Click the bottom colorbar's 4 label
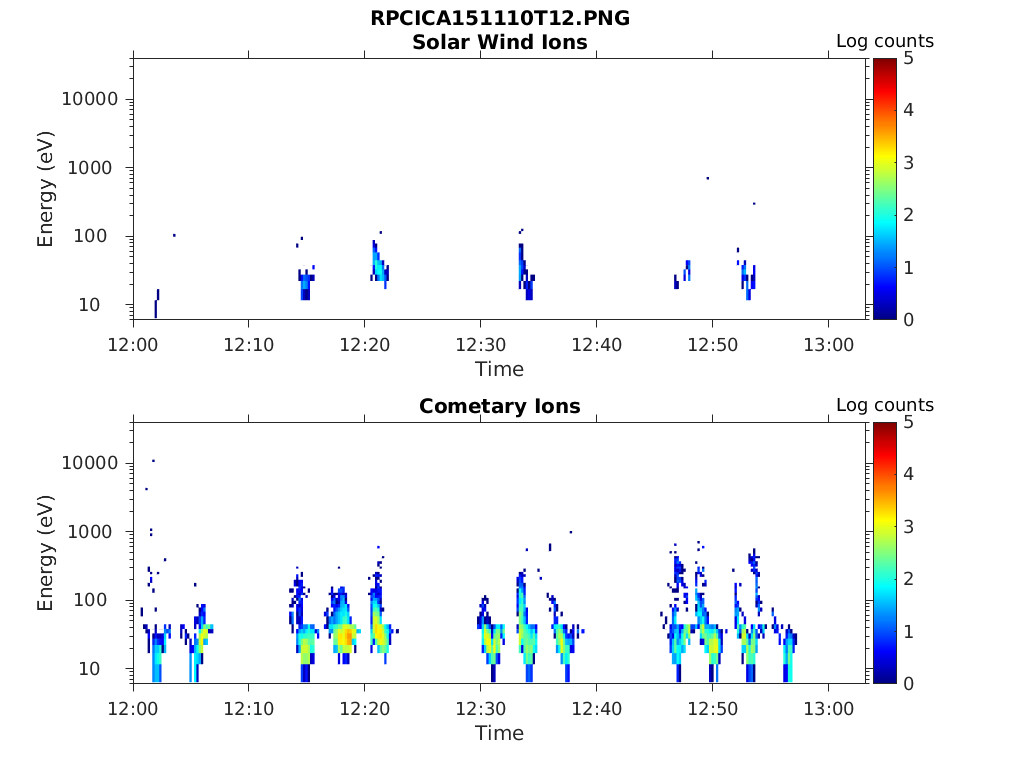The width and height of the screenshot is (1024, 768). point(908,474)
